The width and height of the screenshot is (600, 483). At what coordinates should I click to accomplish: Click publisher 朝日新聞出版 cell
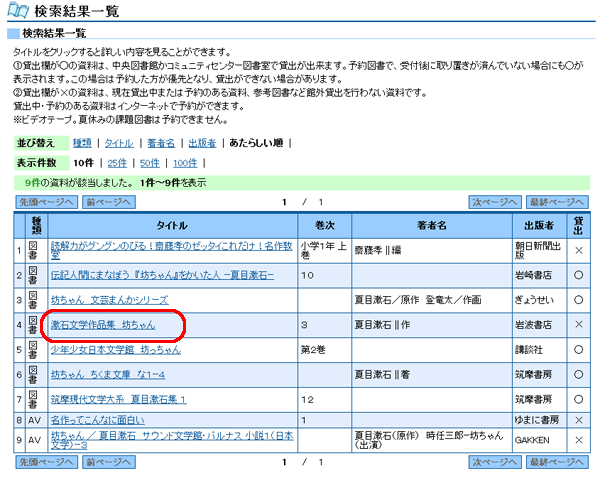(540, 250)
